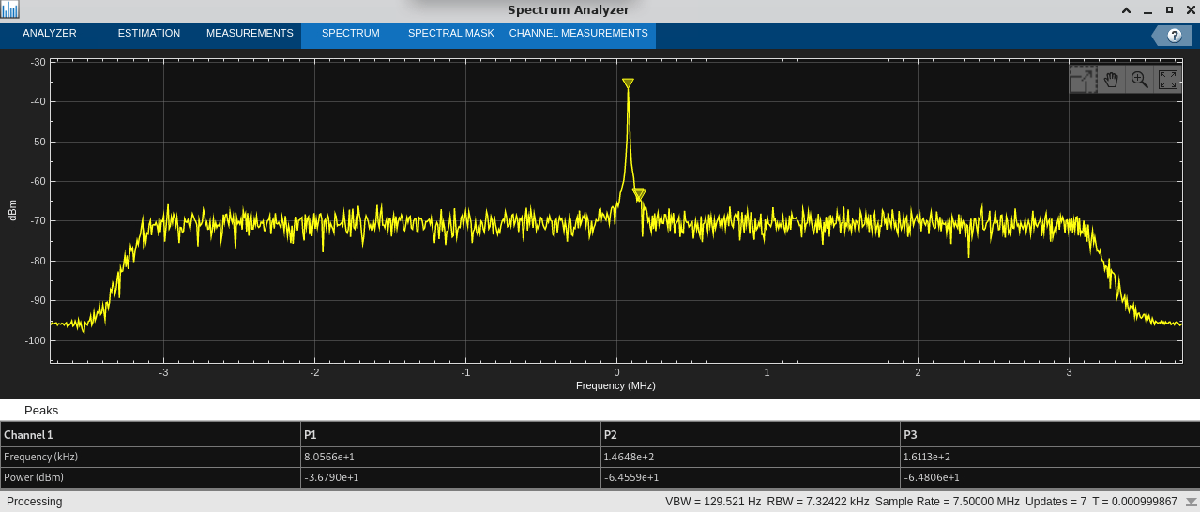Switch to SPECTRAL MASK tab
Viewport: 1200px width, 512px height.
pos(451,33)
